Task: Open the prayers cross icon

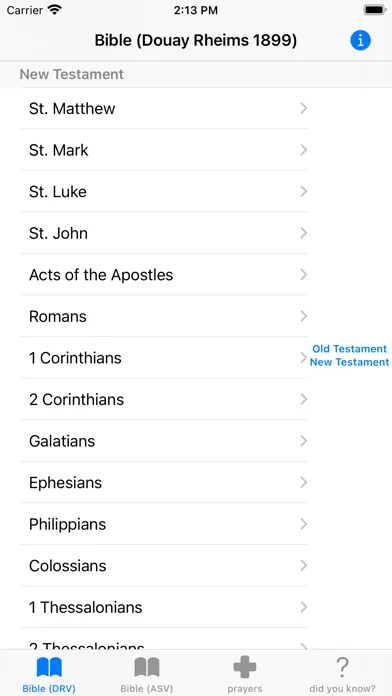Action: click(x=245, y=668)
